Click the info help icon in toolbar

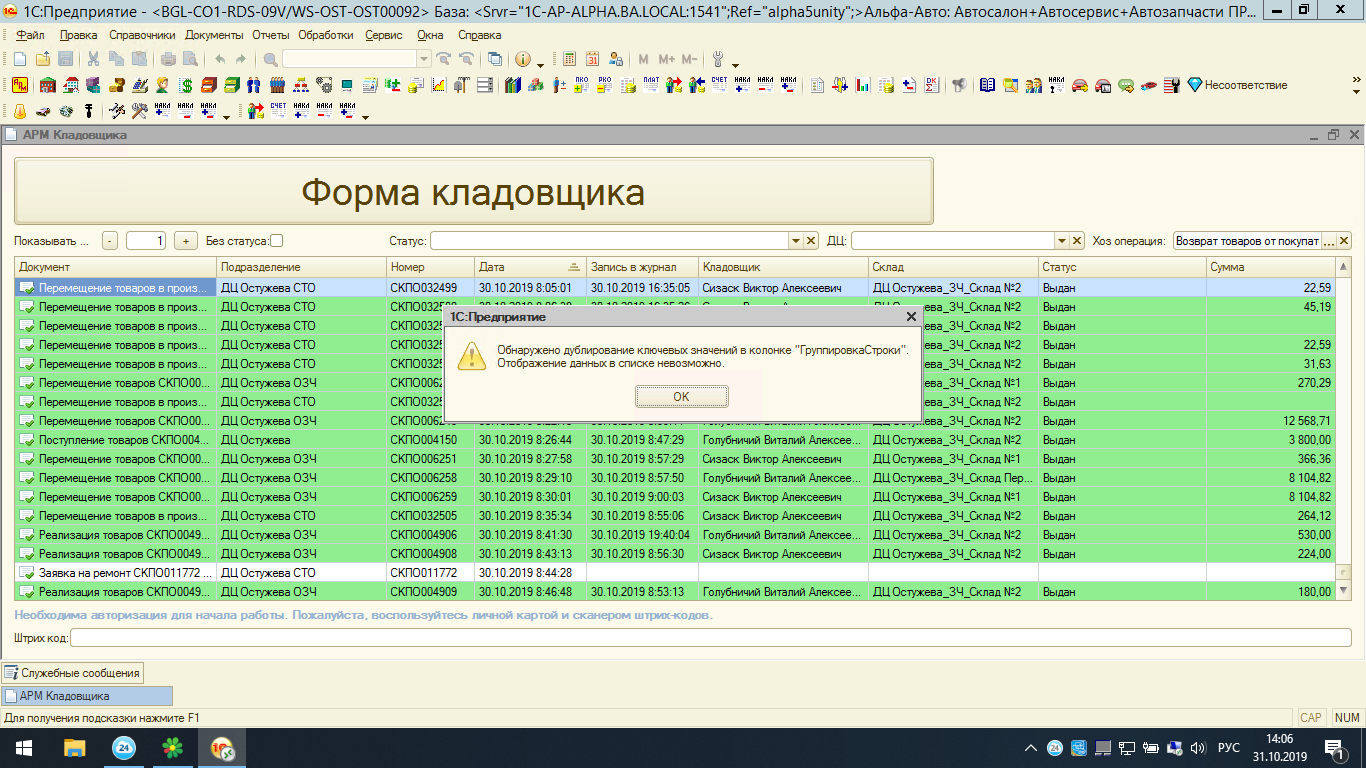pyautogui.click(x=522, y=60)
